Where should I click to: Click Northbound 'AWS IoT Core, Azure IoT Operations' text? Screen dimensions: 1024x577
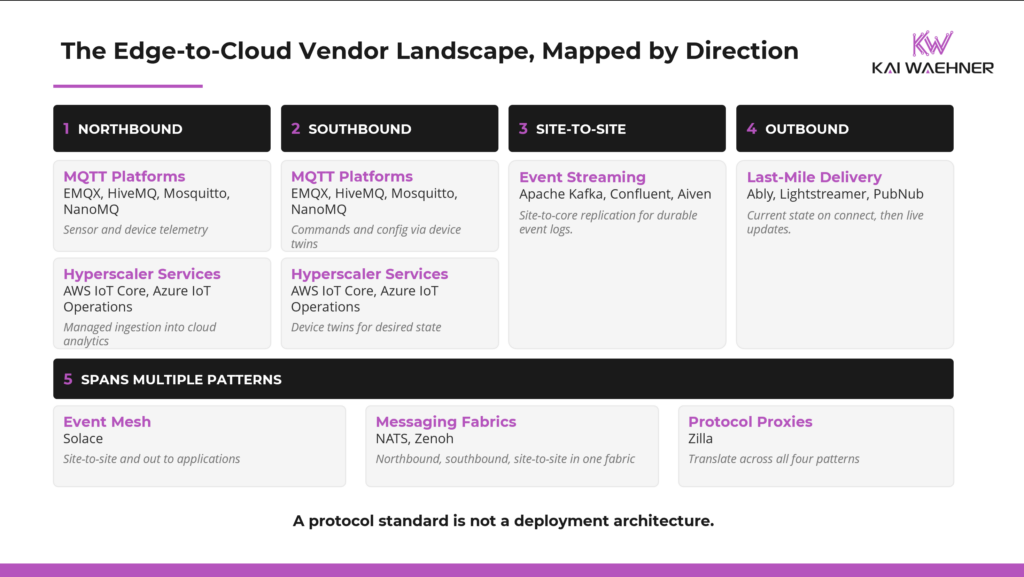(137, 299)
